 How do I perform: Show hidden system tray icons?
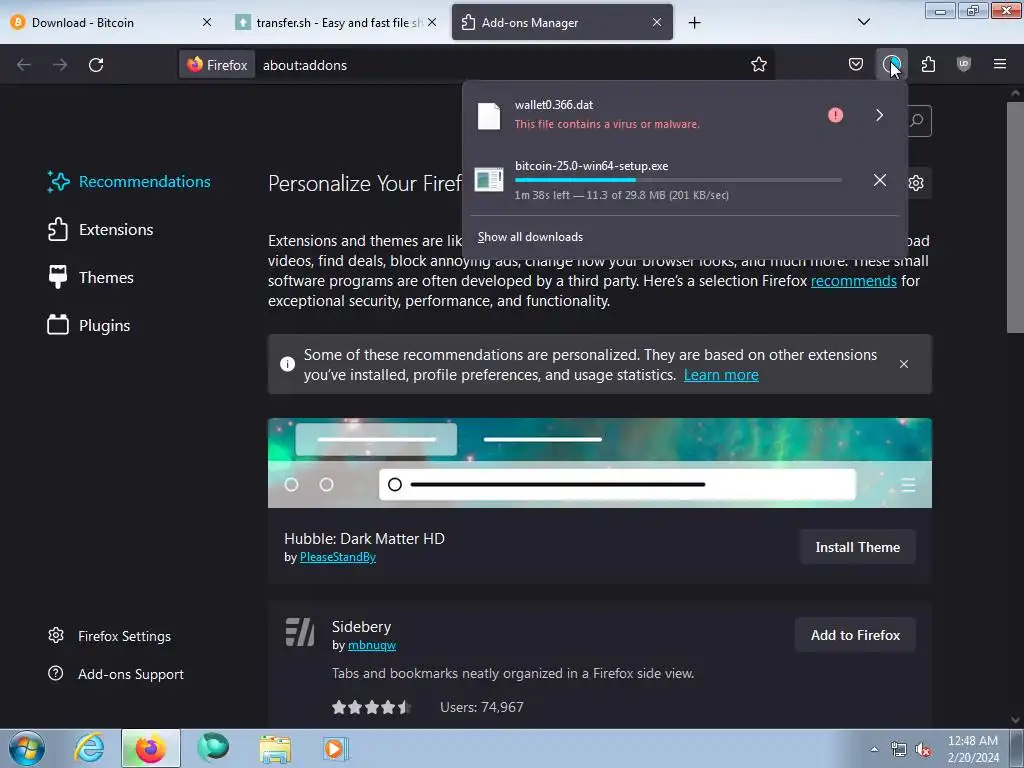click(874, 749)
